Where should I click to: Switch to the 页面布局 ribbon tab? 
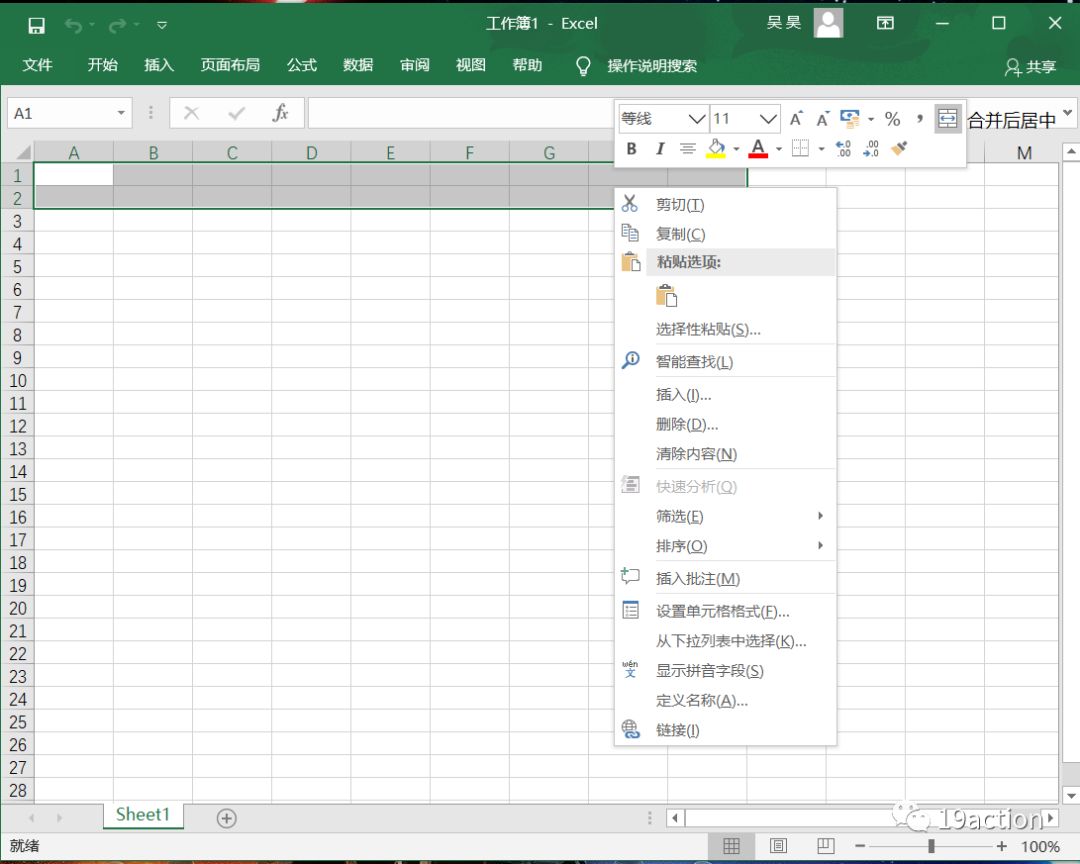(x=230, y=65)
